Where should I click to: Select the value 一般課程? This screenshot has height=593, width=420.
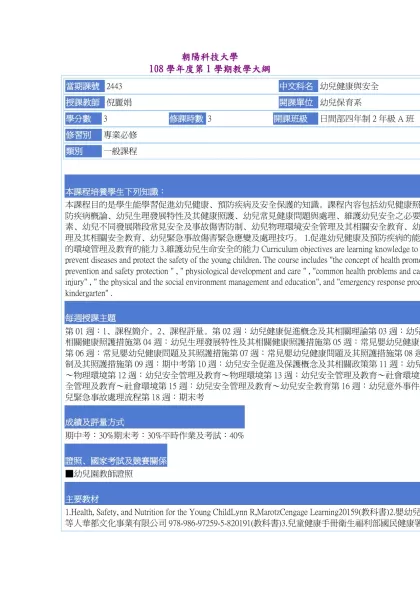click(120, 151)
